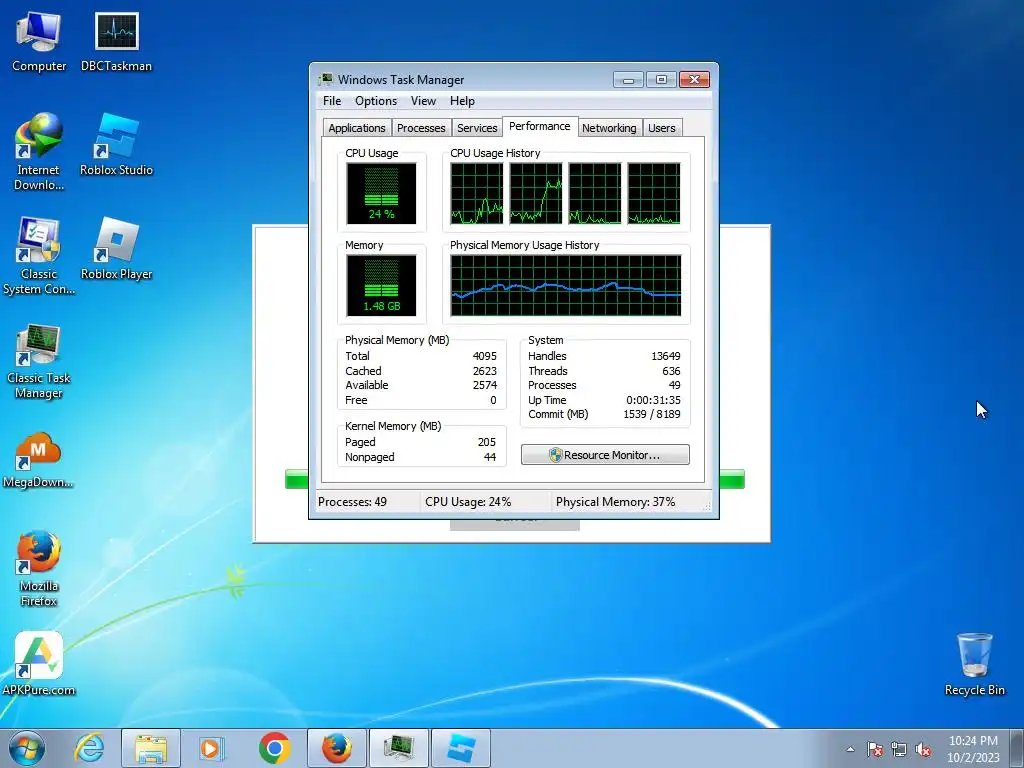Switch to the Services tab
Image resolution: width=1024 pixels, height=768 pixels.
477,128
